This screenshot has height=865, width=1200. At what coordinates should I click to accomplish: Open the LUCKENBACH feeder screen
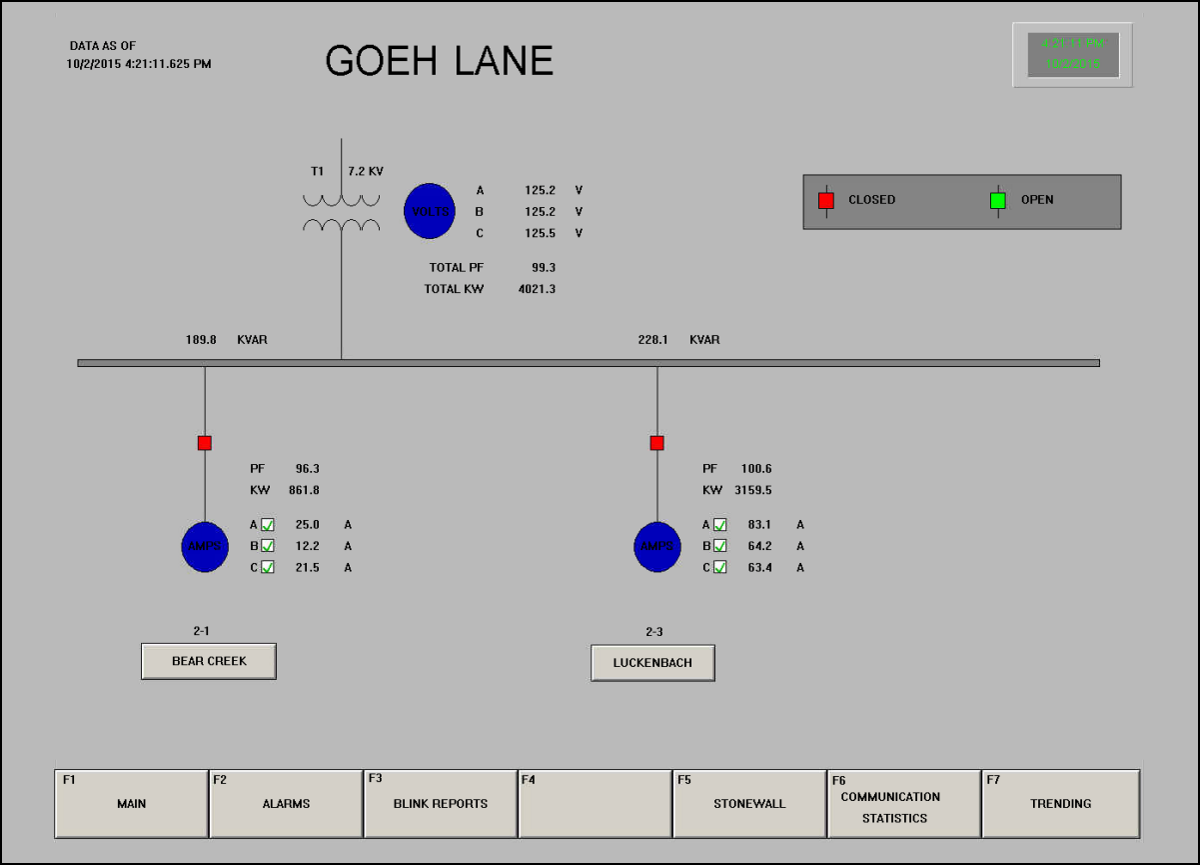(x=653, y=663)
